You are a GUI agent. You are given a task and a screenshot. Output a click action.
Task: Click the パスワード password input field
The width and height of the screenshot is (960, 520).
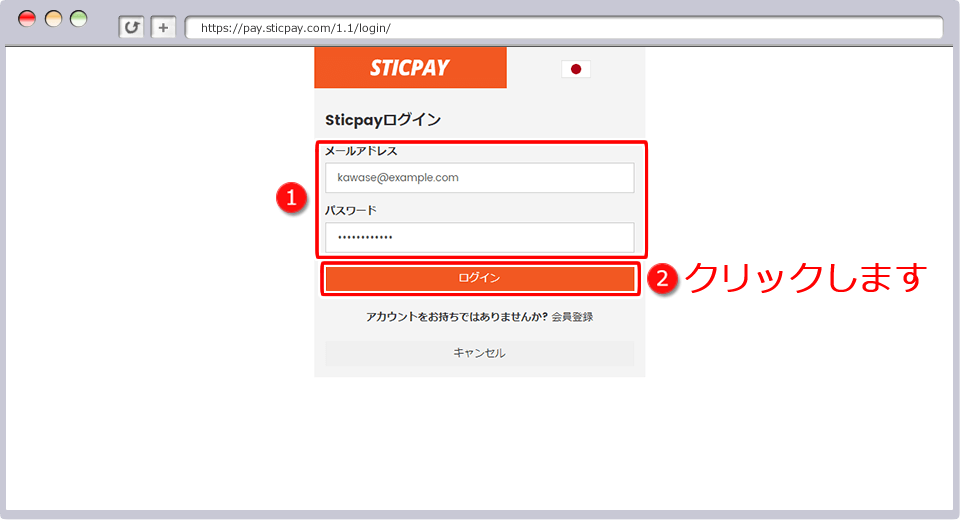[x=479, y=237]
